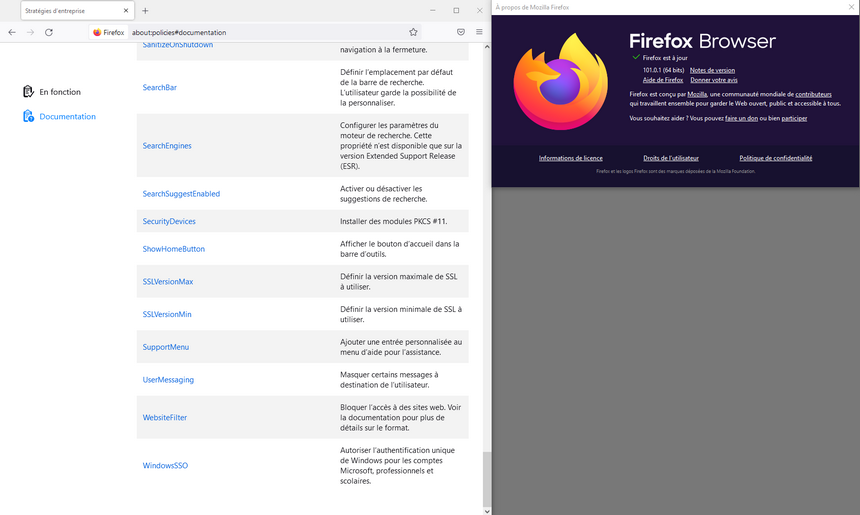Click the participer link

tap(794, 118)
